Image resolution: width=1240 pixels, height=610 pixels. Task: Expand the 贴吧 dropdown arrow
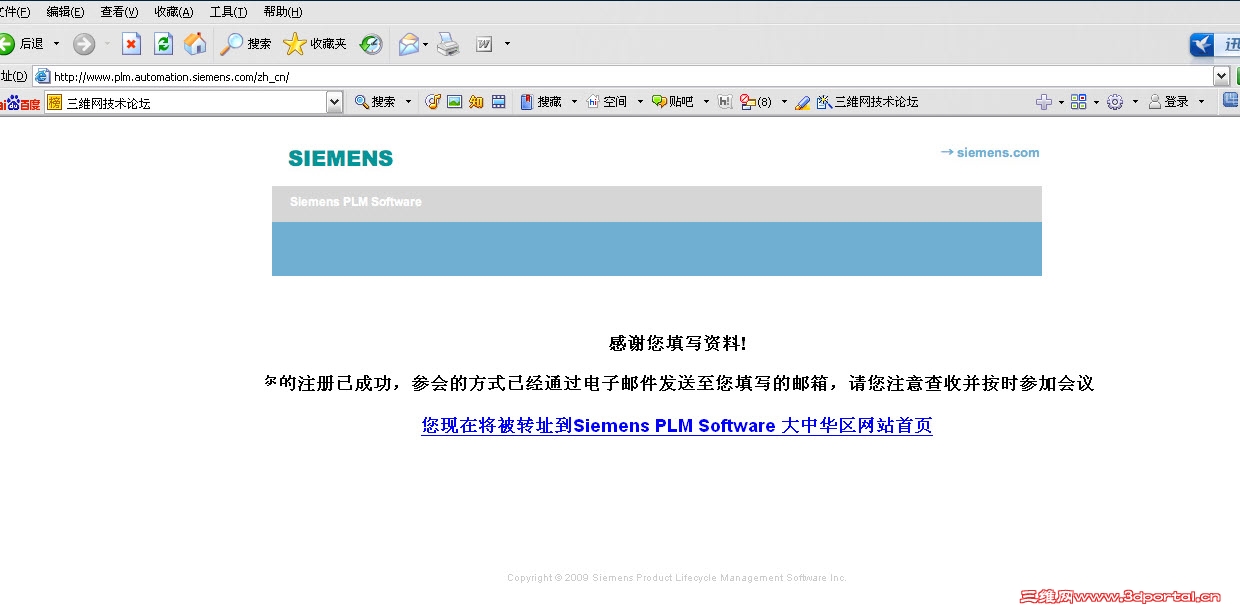pos(706,102)
